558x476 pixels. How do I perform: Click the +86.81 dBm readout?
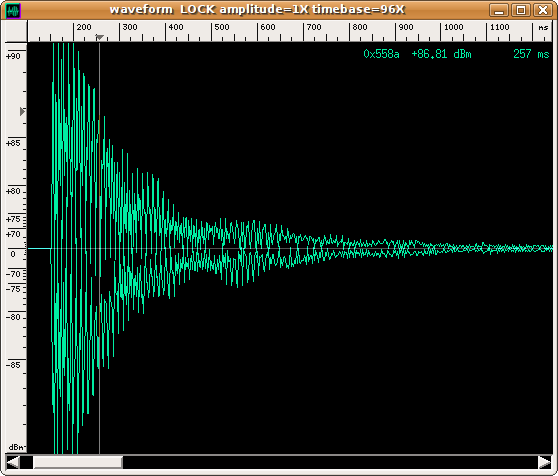(441, 54)
